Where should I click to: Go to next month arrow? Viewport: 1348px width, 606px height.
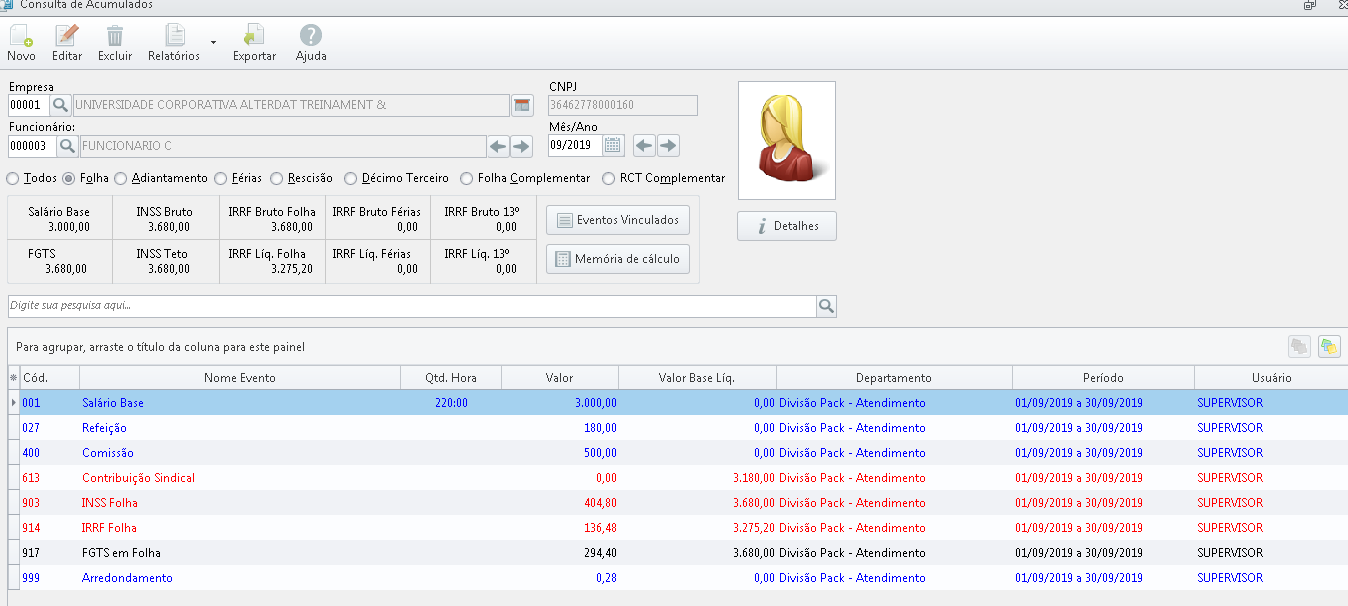(x=668, y=146)
